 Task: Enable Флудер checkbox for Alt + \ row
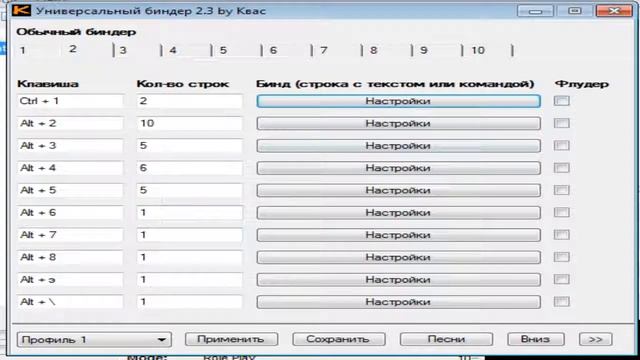(x=562, y=302)
